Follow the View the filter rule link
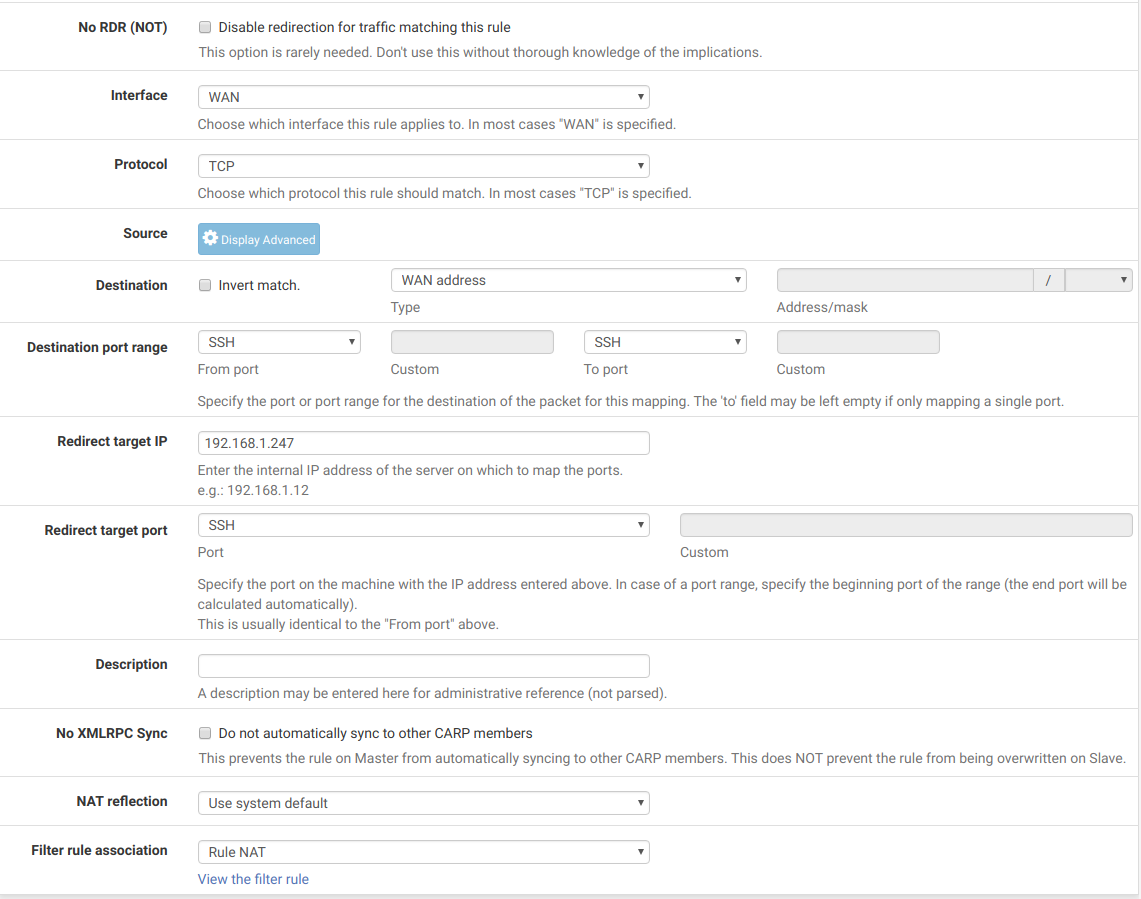The width and height of the screenshot is (1141, 899). [253, 879]
